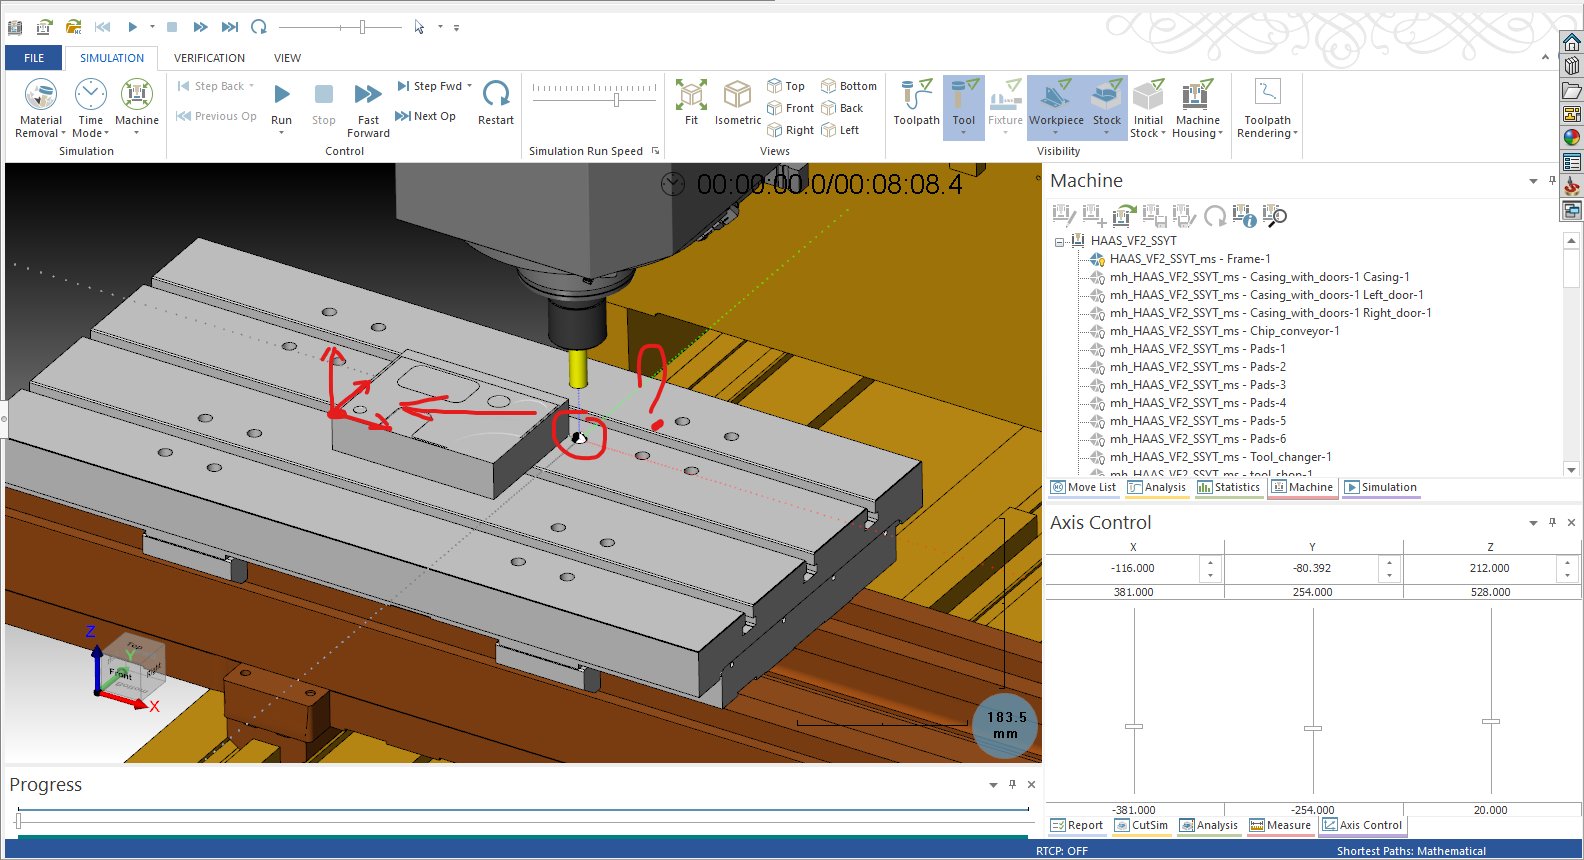The height and width of the screenshot is (860, 1584).
Task: Select the Isometric view icon
Action: point(737,95)
